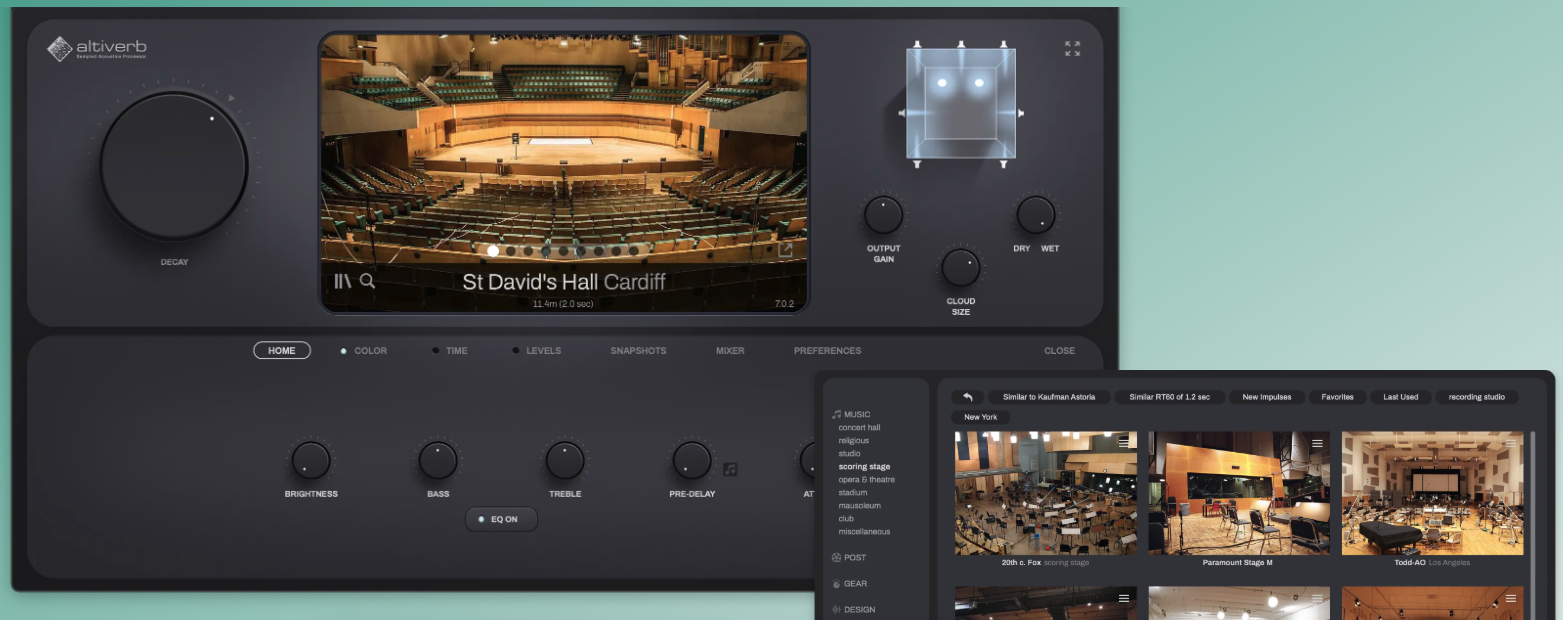Open the menu icon on Todd-AO thumbnail
The image size is (1563, 620).
[1510, 443]
